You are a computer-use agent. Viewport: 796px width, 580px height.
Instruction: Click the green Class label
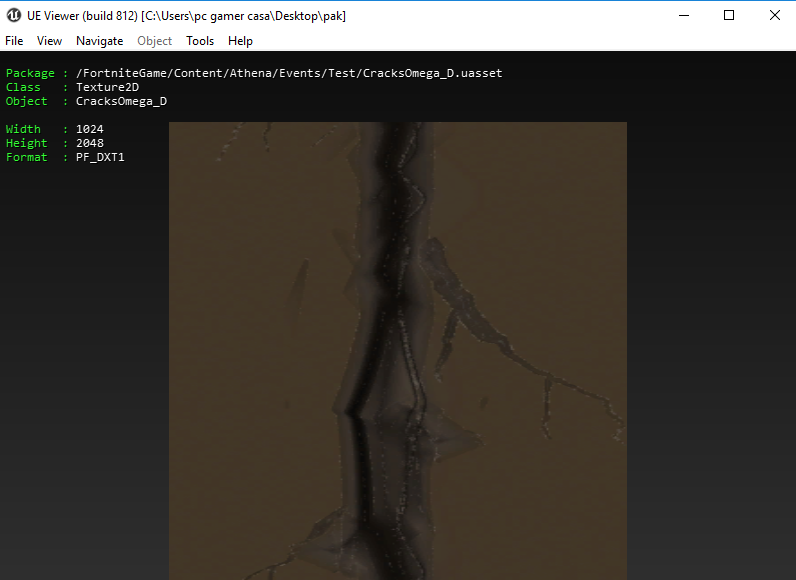(x=23, y=87)
